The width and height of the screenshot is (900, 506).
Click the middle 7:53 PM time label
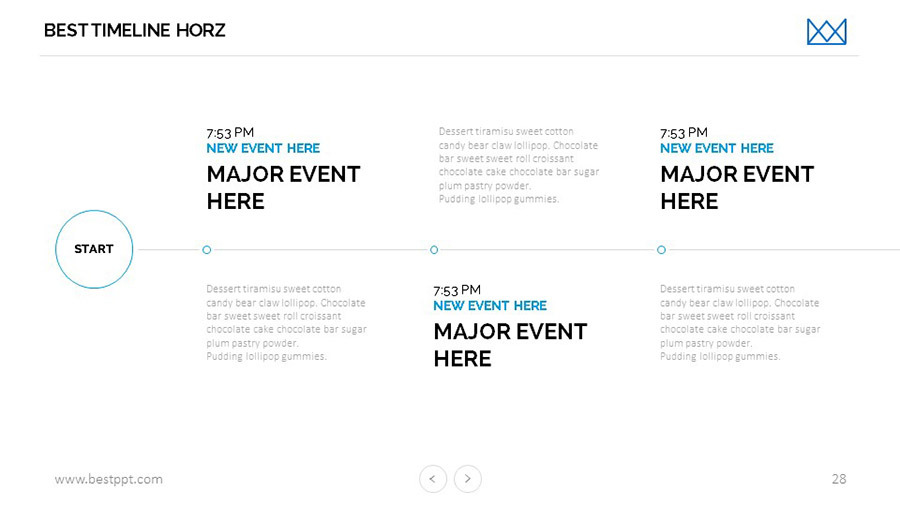pyautogui.click(x=457, y=290)
